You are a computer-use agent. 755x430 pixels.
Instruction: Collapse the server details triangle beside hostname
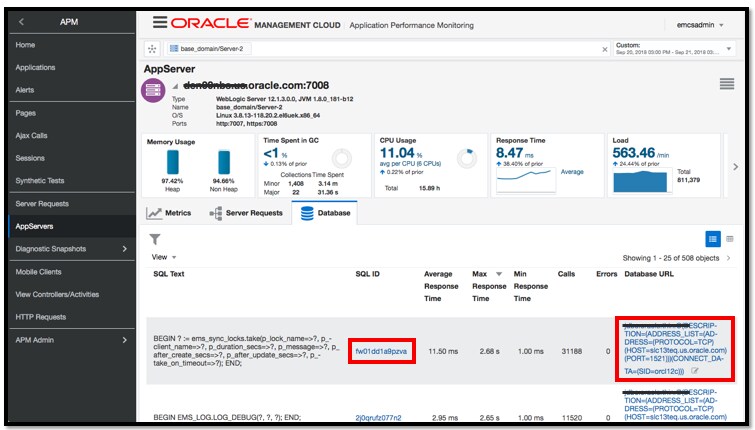[175, 86]
